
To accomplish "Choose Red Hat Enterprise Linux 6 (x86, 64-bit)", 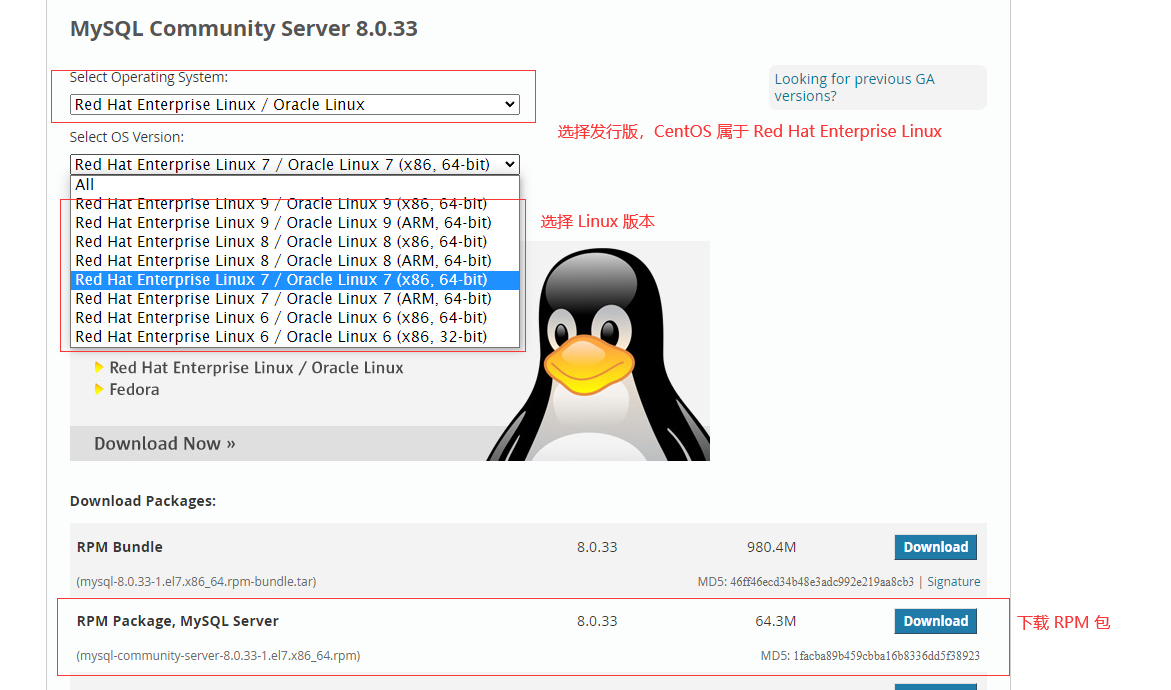I will tap(294, 318).
